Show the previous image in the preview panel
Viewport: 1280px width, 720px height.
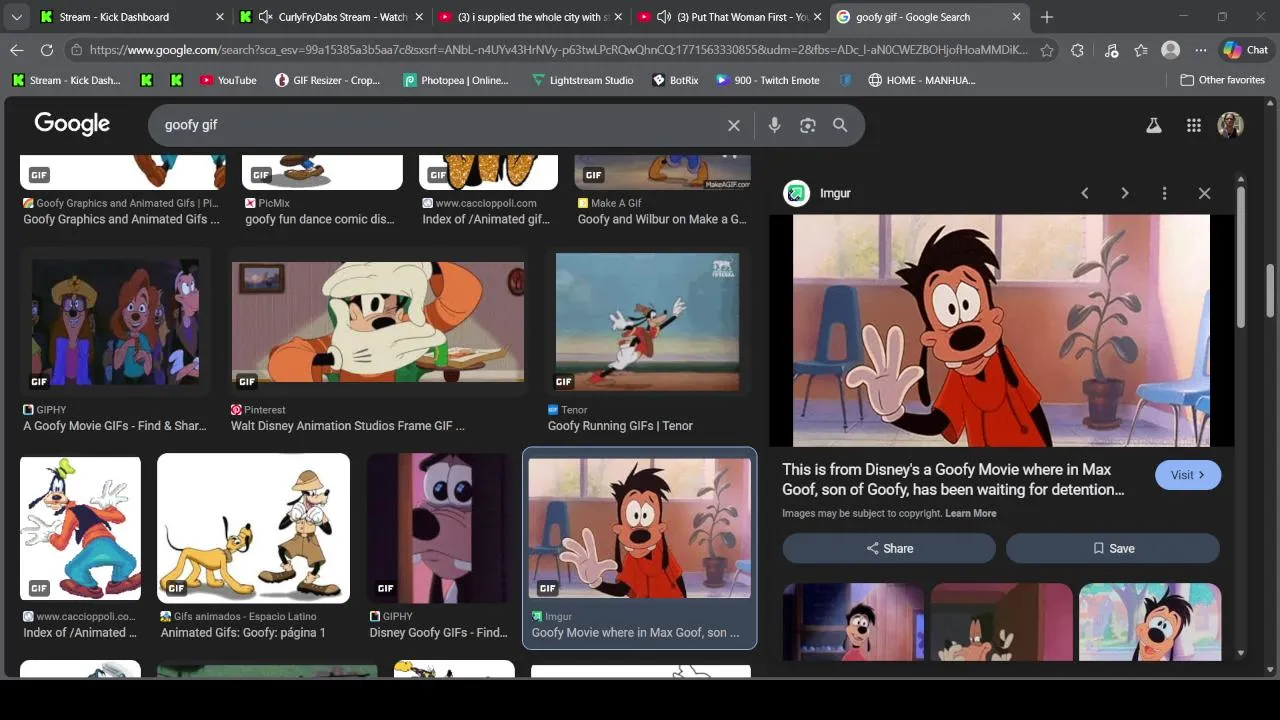[1085, 193]
